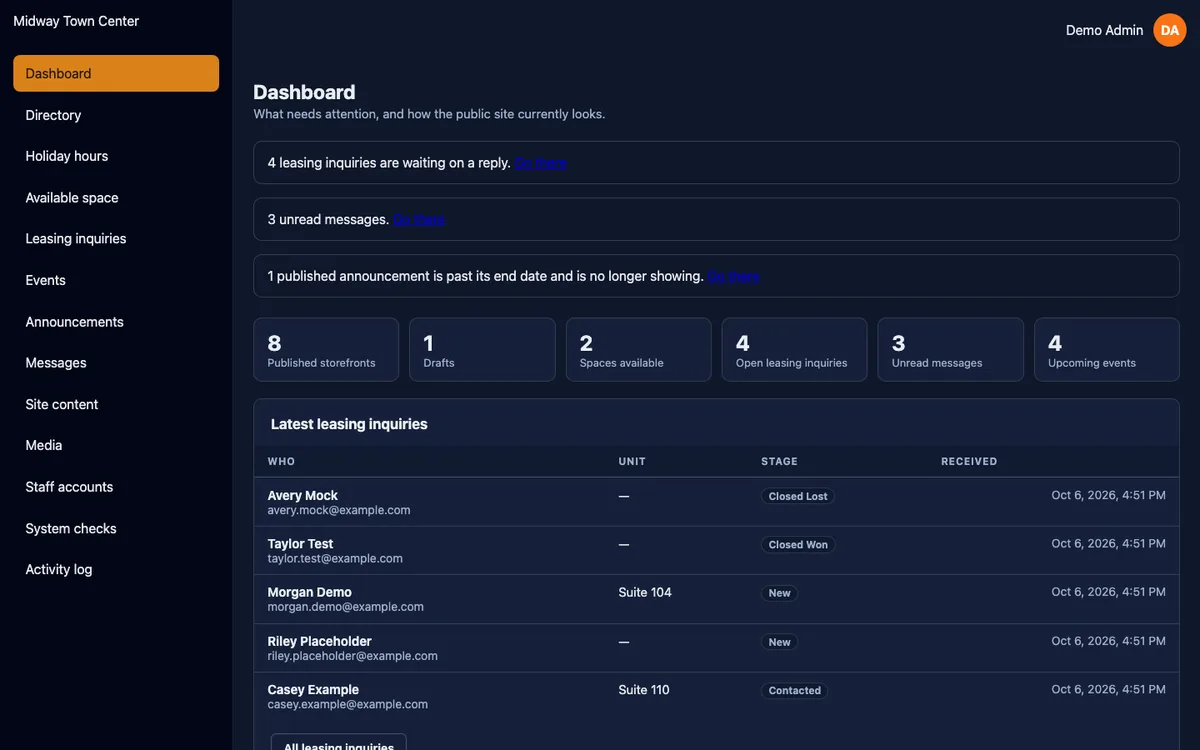The width and height of the screenshot is (1200, 750).
Task: Click the New badge in Morgan Demo's row
Action: pos(779,593)
